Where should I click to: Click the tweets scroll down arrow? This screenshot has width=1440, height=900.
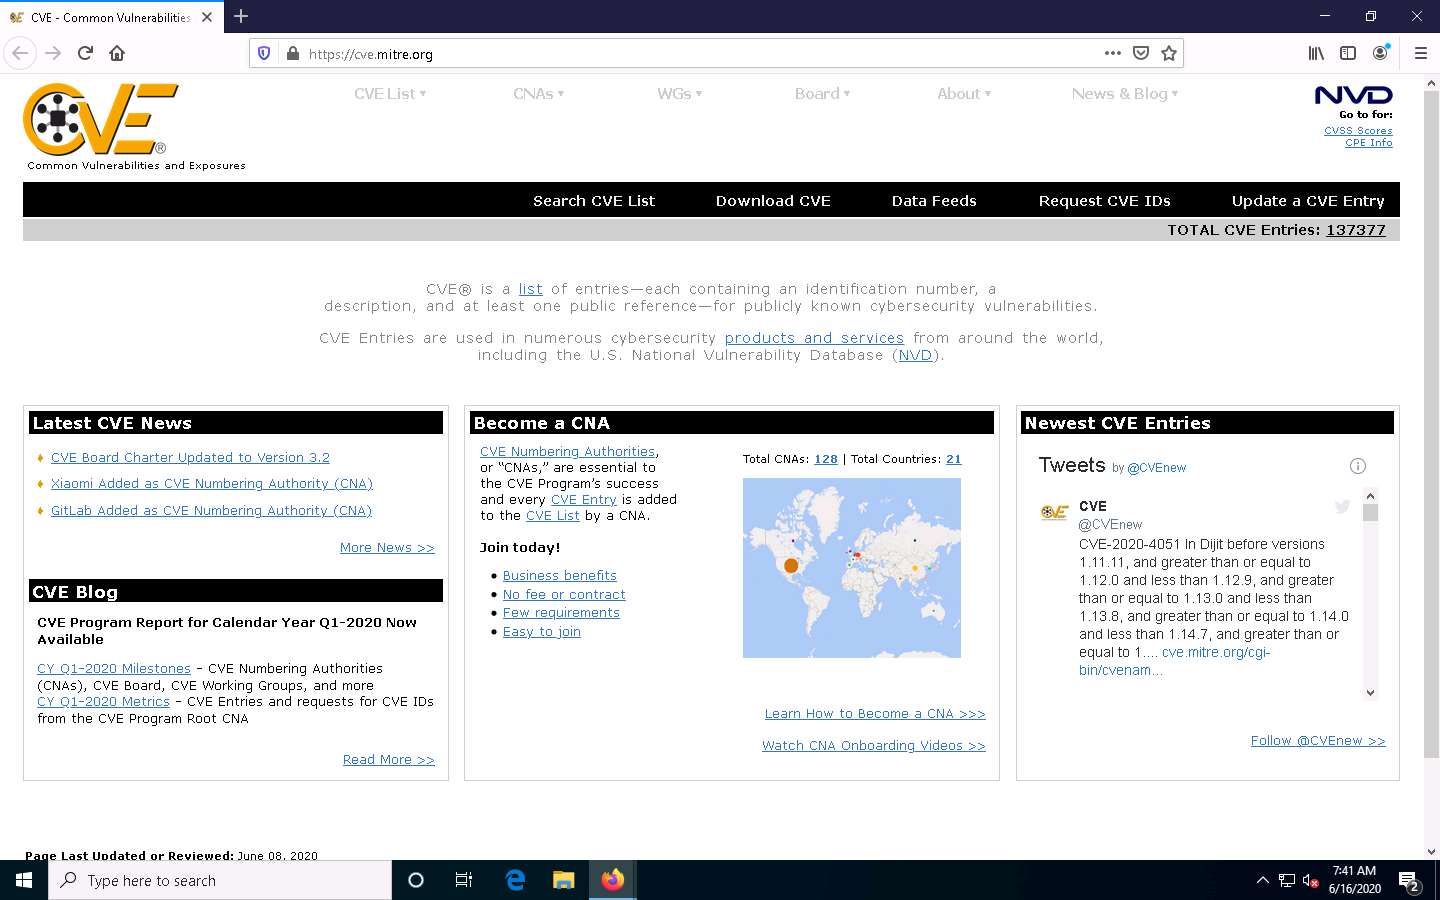(x=1371, y=692)
